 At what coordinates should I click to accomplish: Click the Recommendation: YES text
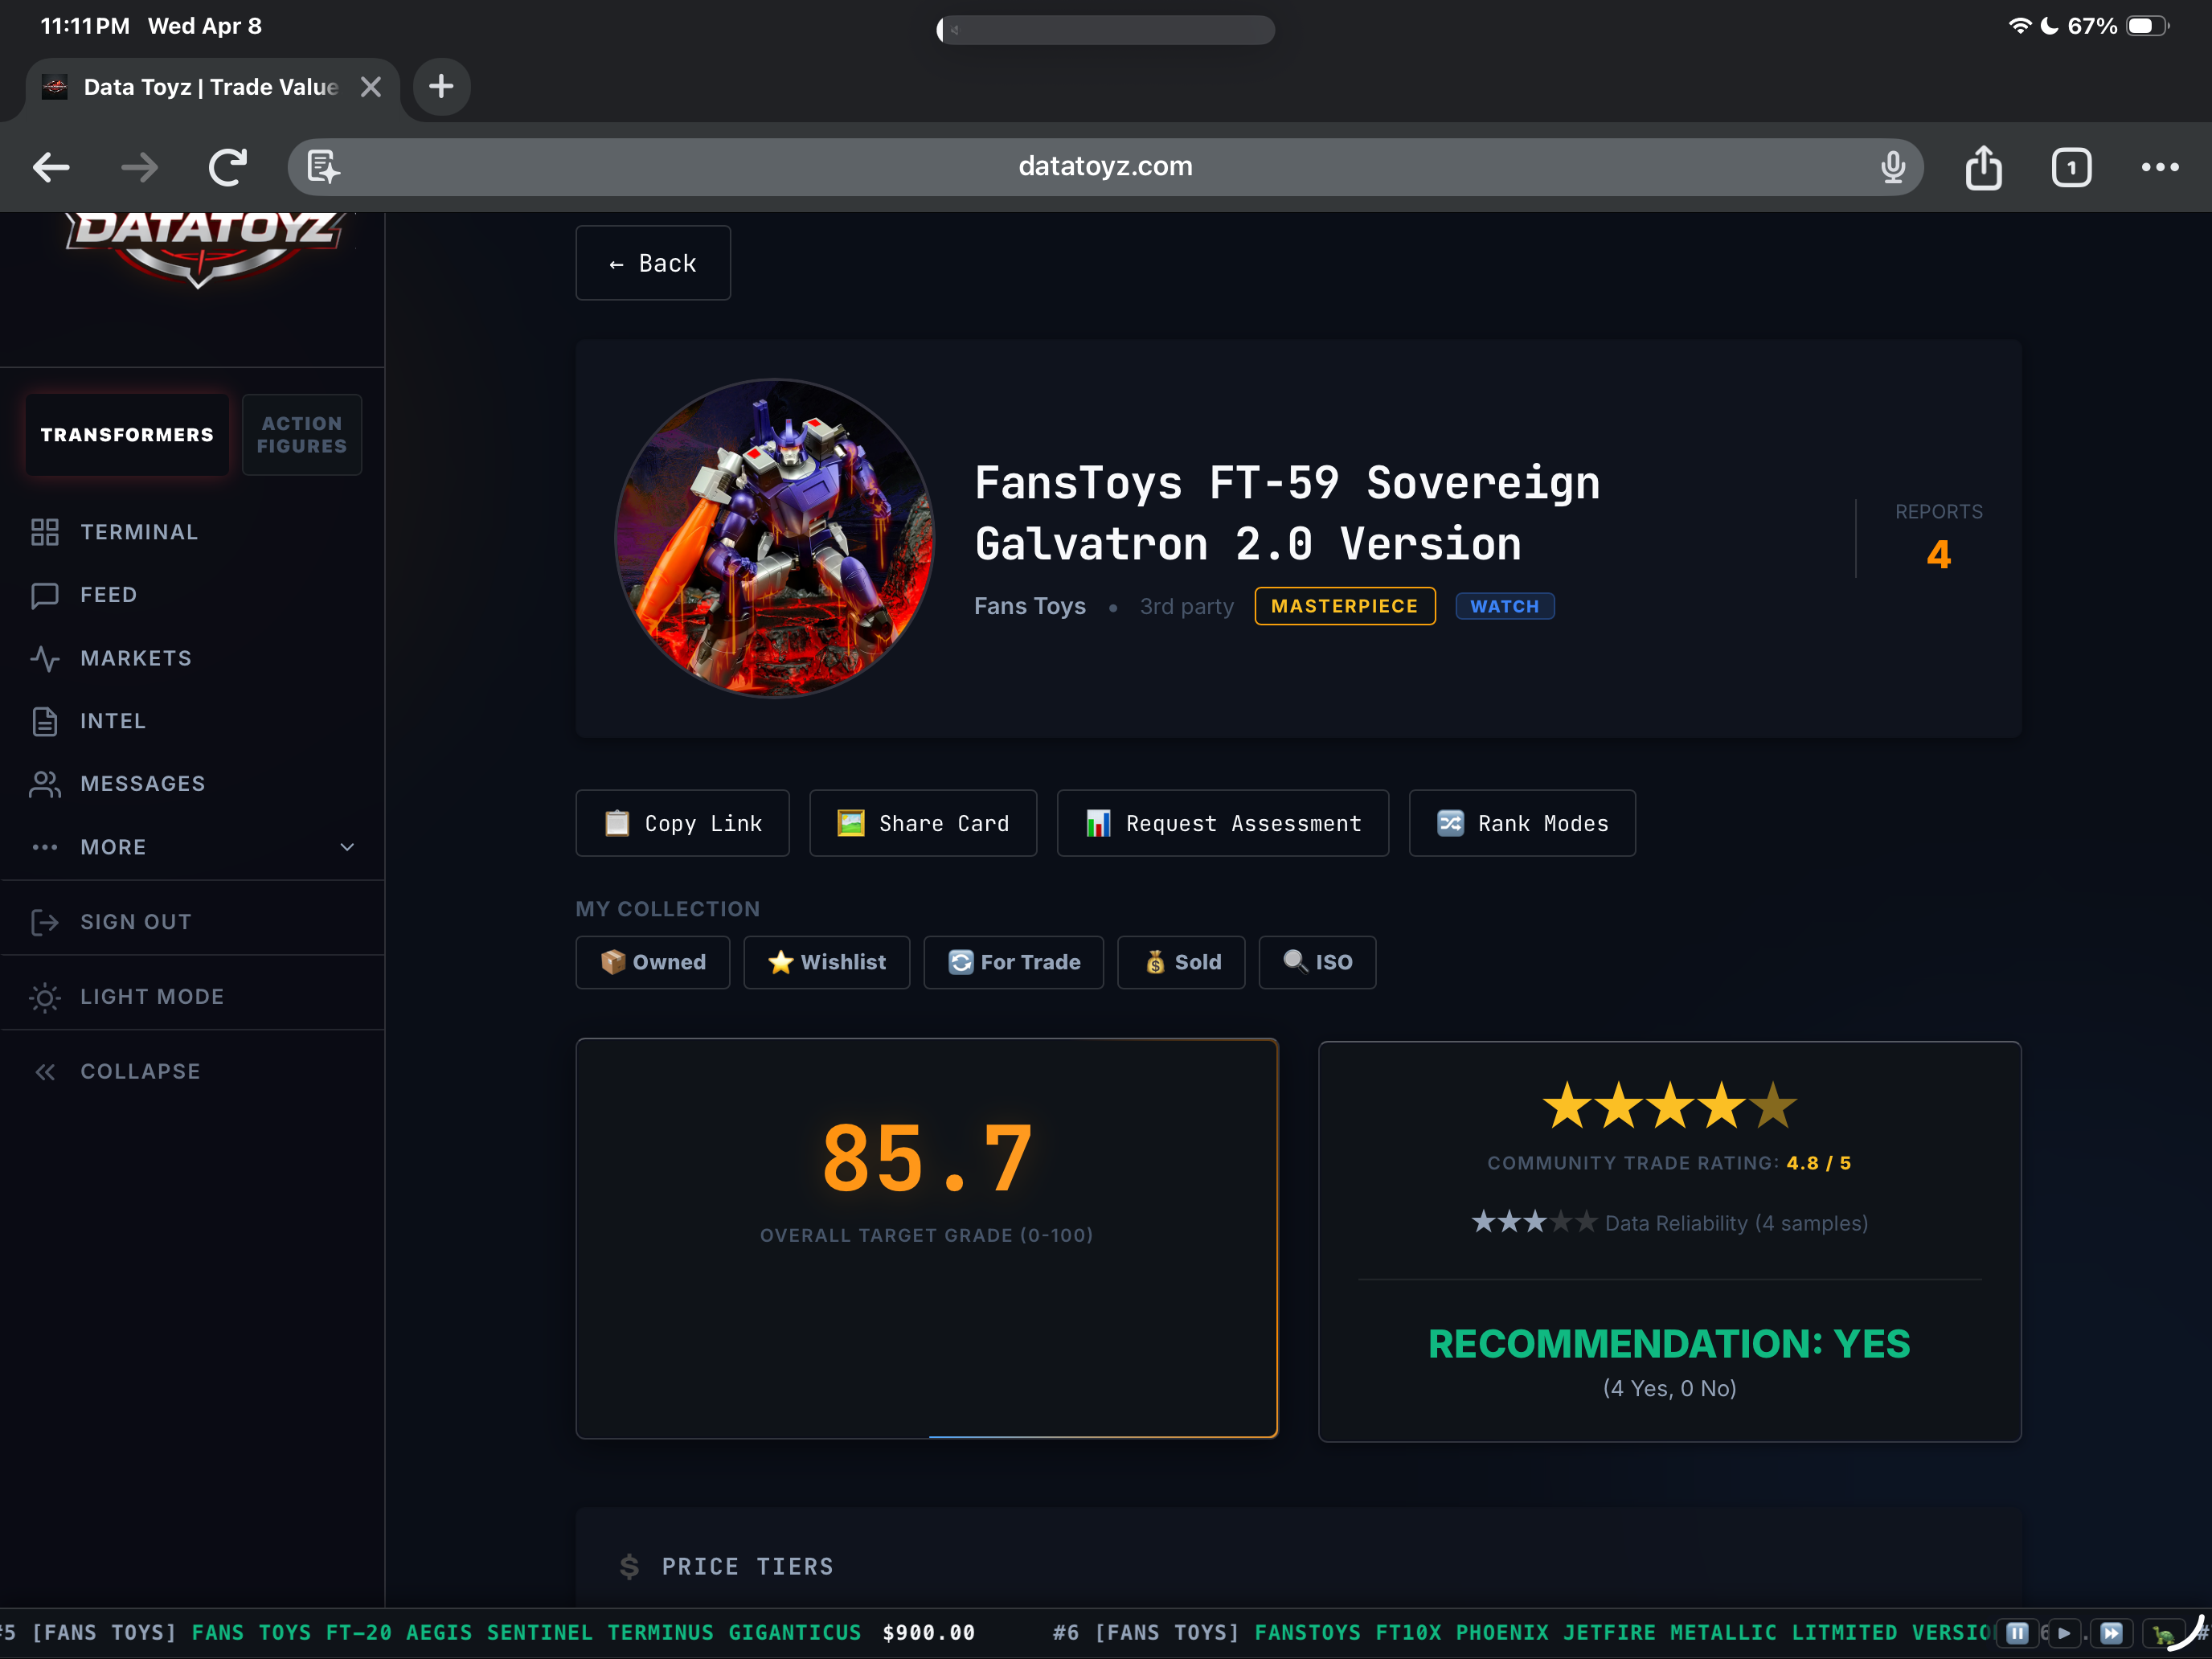(x=1669, y=1344)
